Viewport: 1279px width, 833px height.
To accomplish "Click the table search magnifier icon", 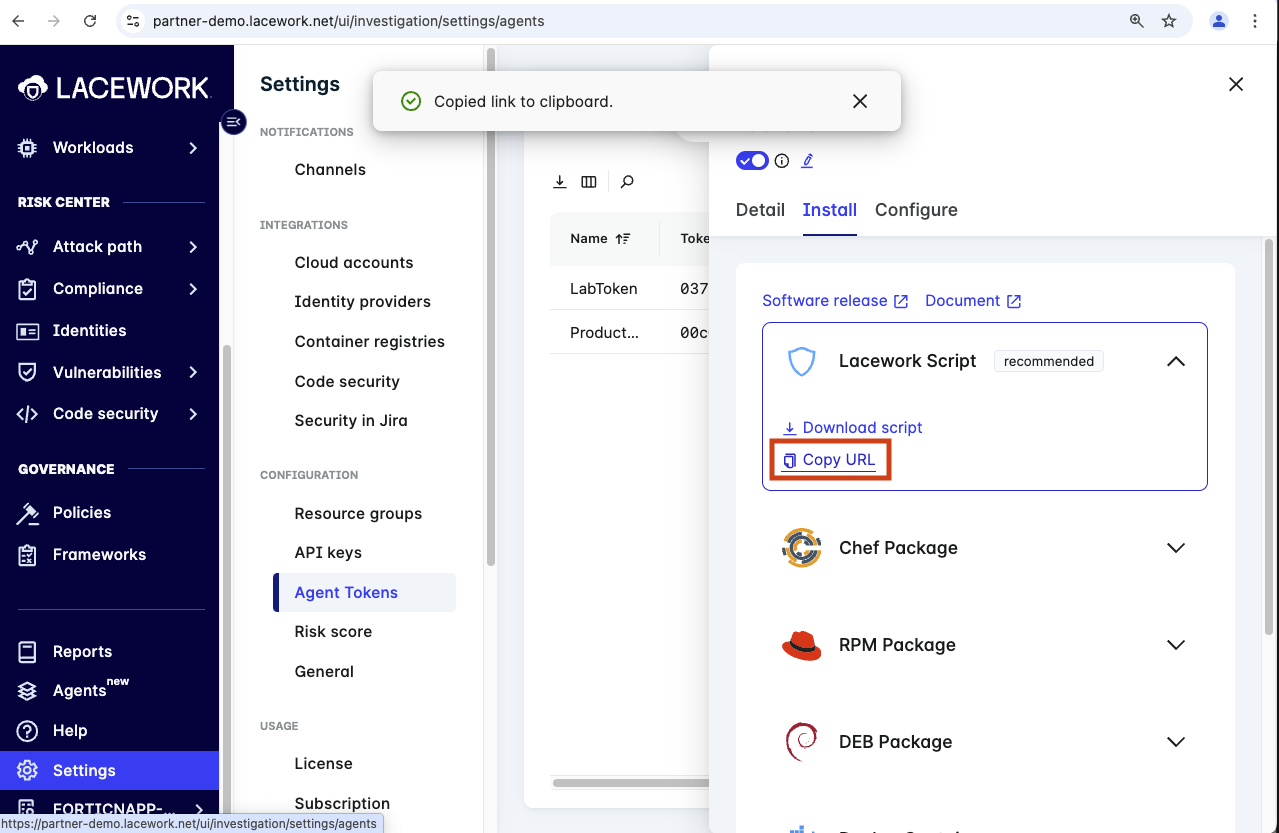I will (627, 182).
